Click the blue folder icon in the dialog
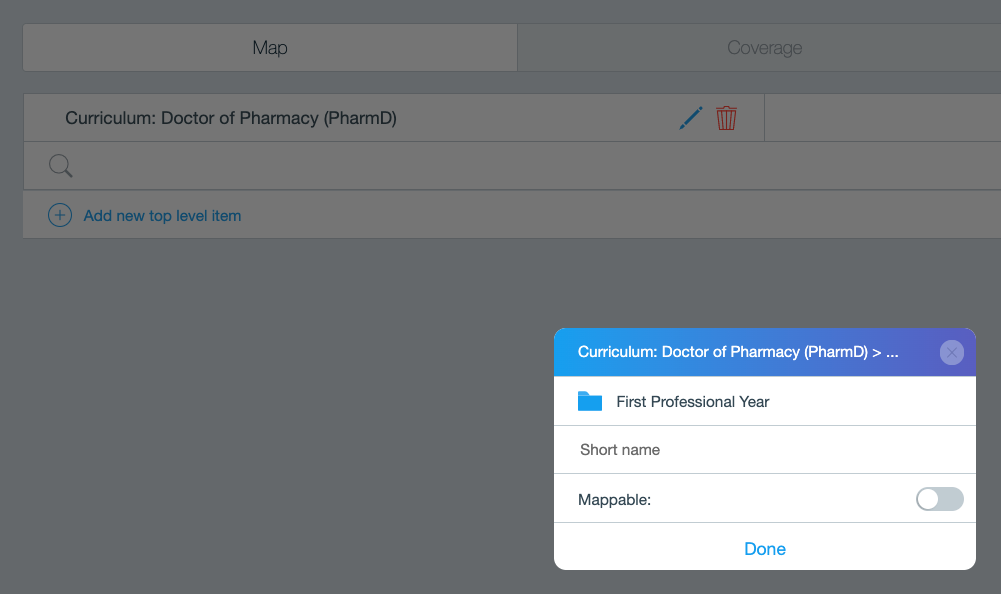This screenshot has height=594, width=1001. click(590, 401)
